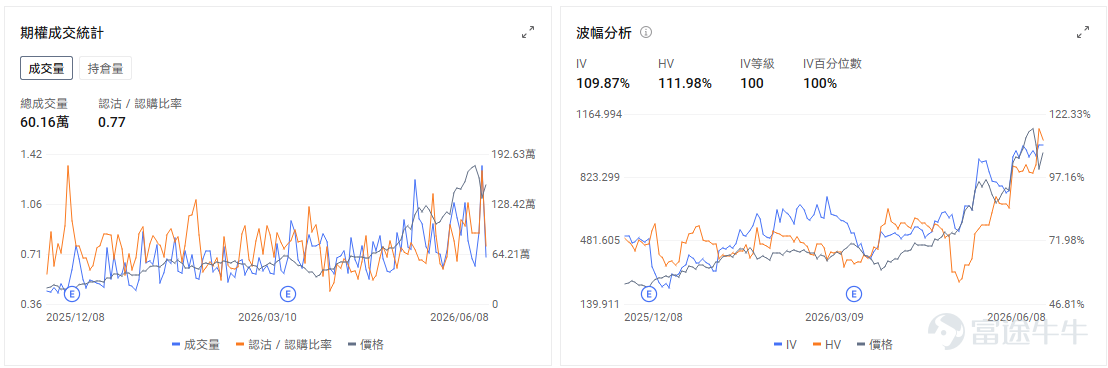Click the first earnings E marker in 波幅分析 chart
The height and width of the screenshot is (368, 1108).
pyautogui.click(x=648, y=294)
